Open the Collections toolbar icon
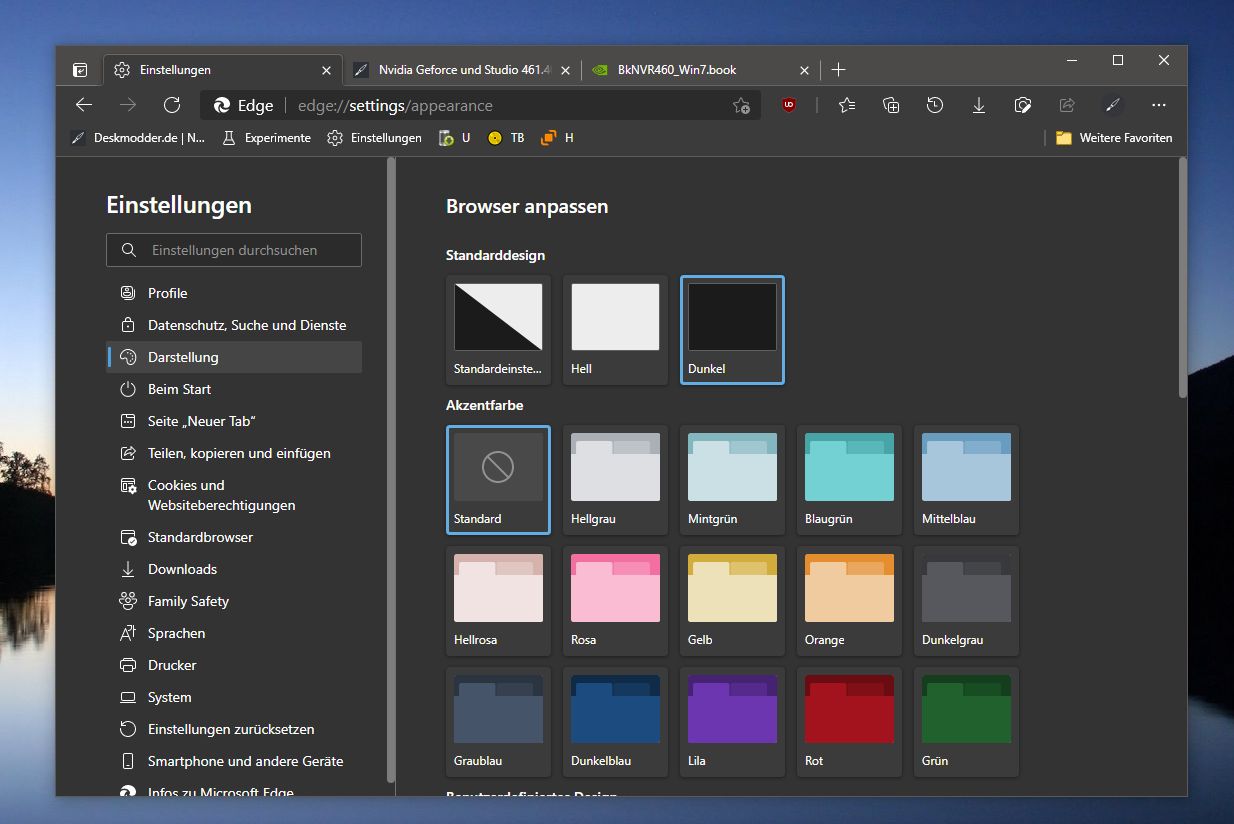The height and width of the screenshot is (824, 1234). (891, 105)
